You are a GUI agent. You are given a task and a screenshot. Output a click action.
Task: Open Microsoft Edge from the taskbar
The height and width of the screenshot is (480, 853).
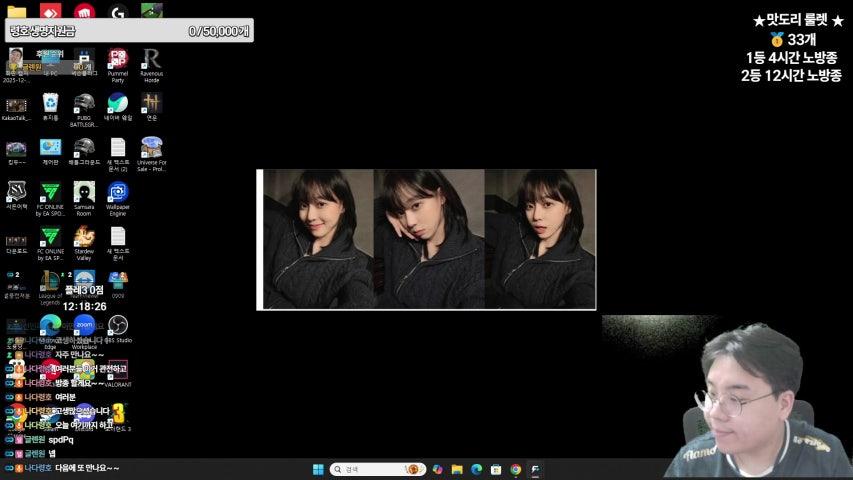(x=476, y=469)
